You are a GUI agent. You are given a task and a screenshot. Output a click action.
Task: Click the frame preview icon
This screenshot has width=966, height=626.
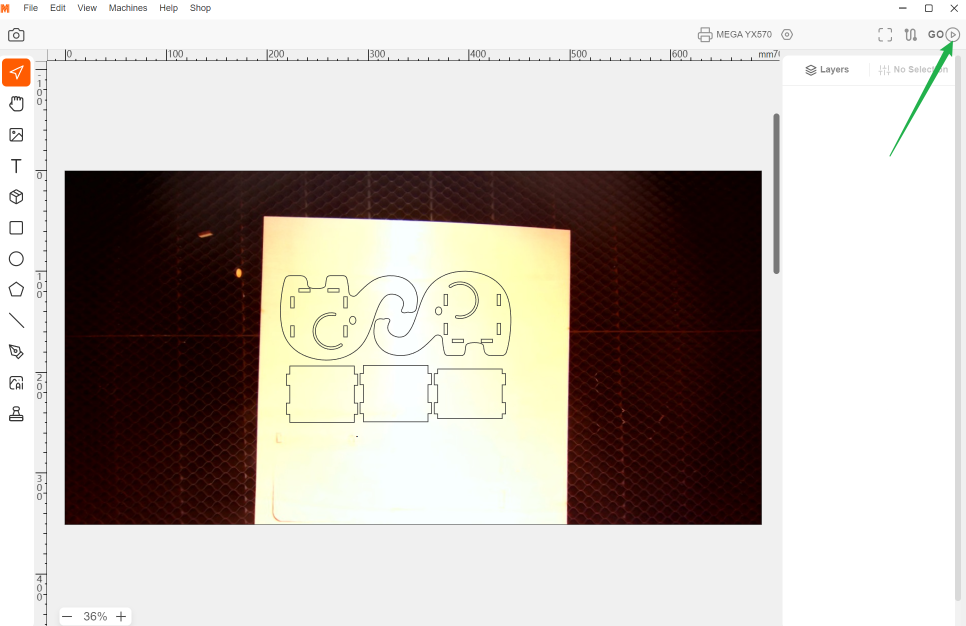pyautogui.click(x=885, y=35)
